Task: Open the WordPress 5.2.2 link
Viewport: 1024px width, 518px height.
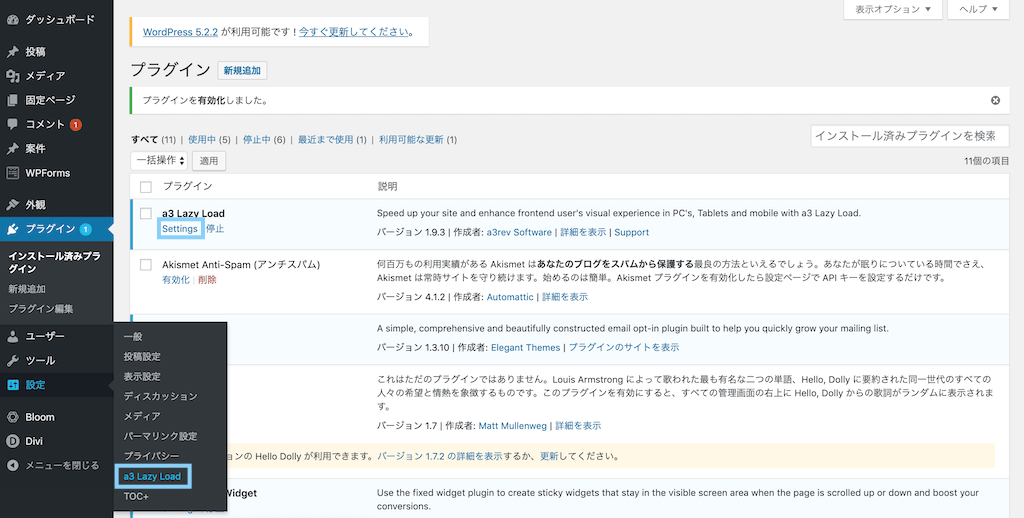Action: pos(180,31)
